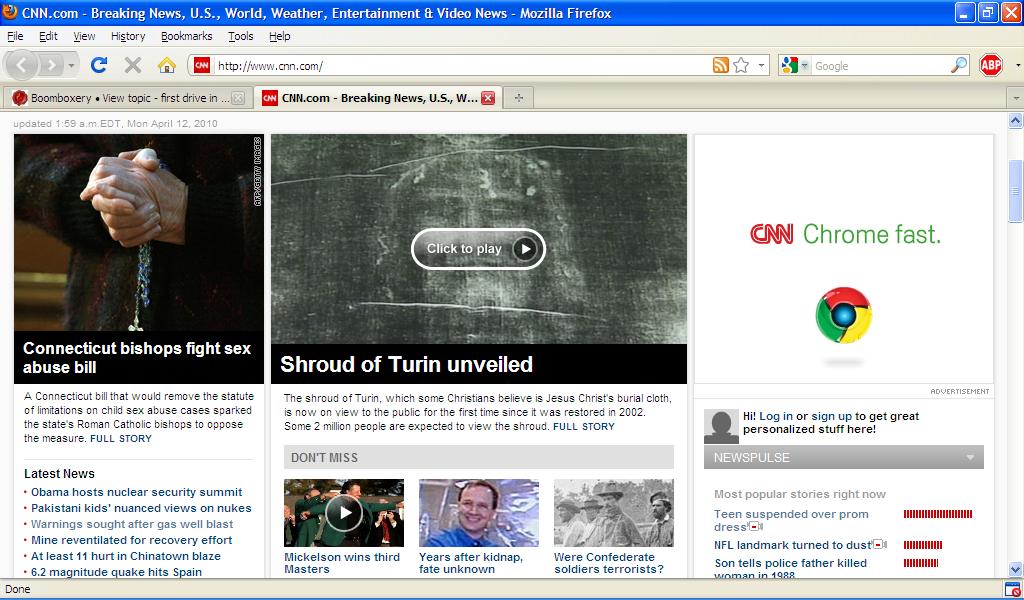Open Mickelson wins third Masters link
This screenshot has width=1024, height=600.
pyautogui.click(x=342, y=563)
